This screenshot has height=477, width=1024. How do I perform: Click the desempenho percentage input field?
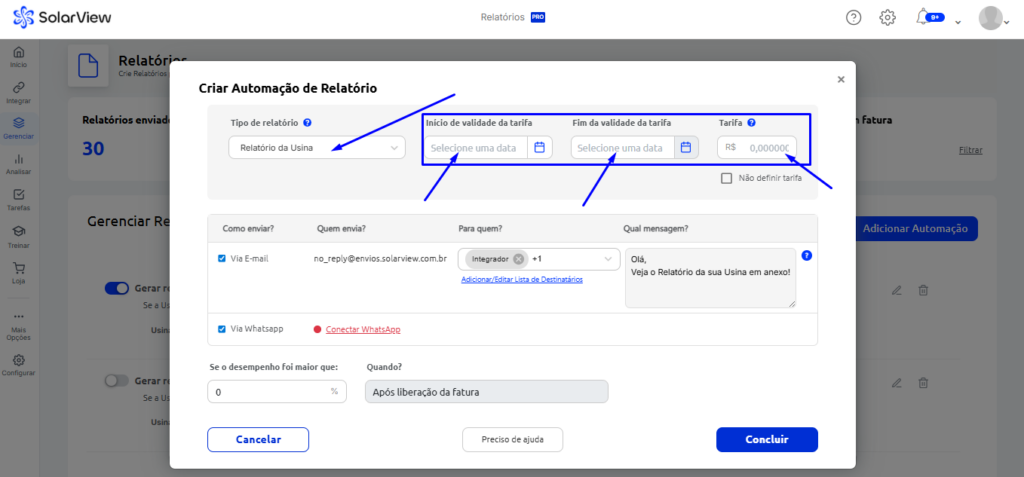(268, 392)
